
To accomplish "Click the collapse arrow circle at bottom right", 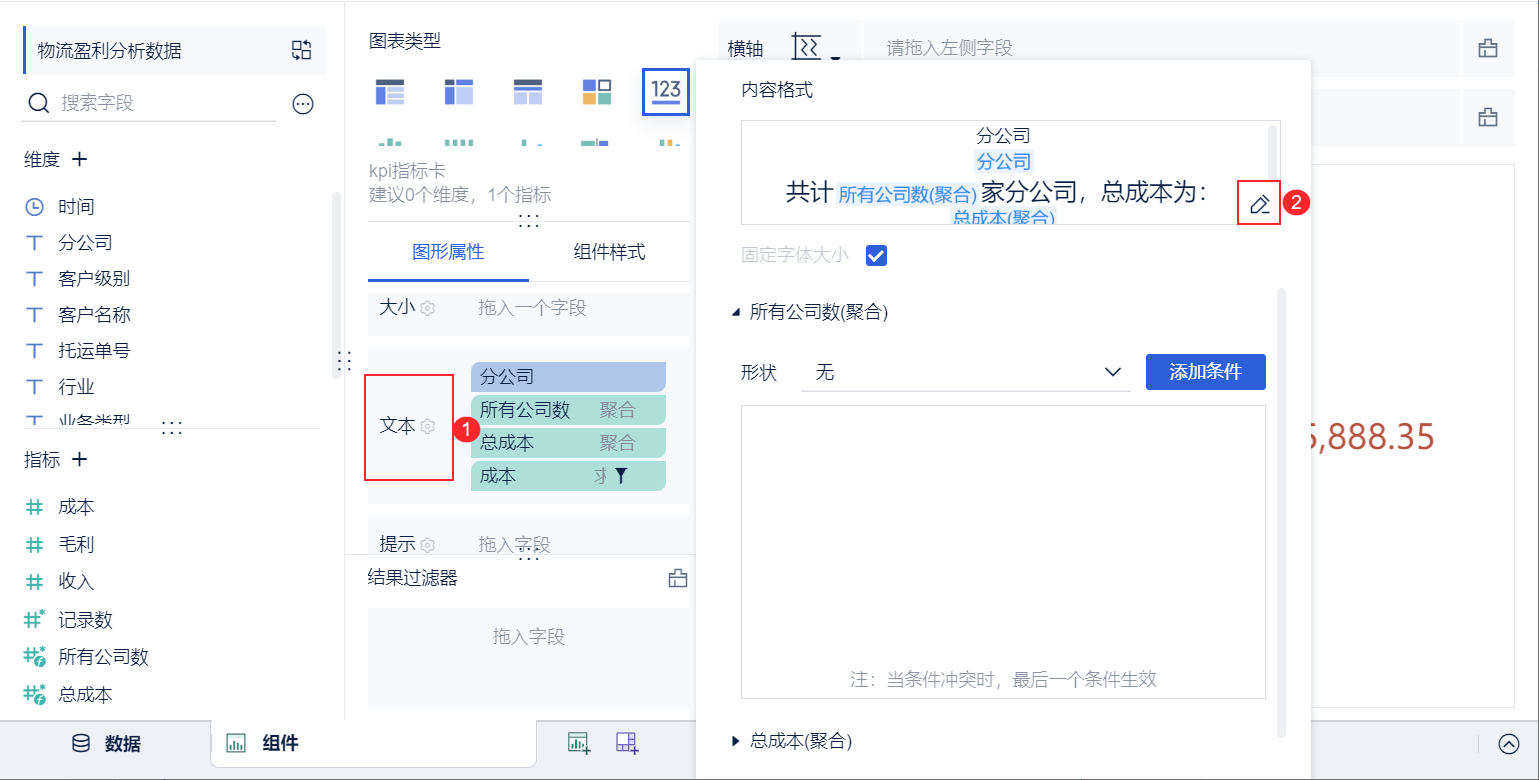I will click(x=1509, y=744).
